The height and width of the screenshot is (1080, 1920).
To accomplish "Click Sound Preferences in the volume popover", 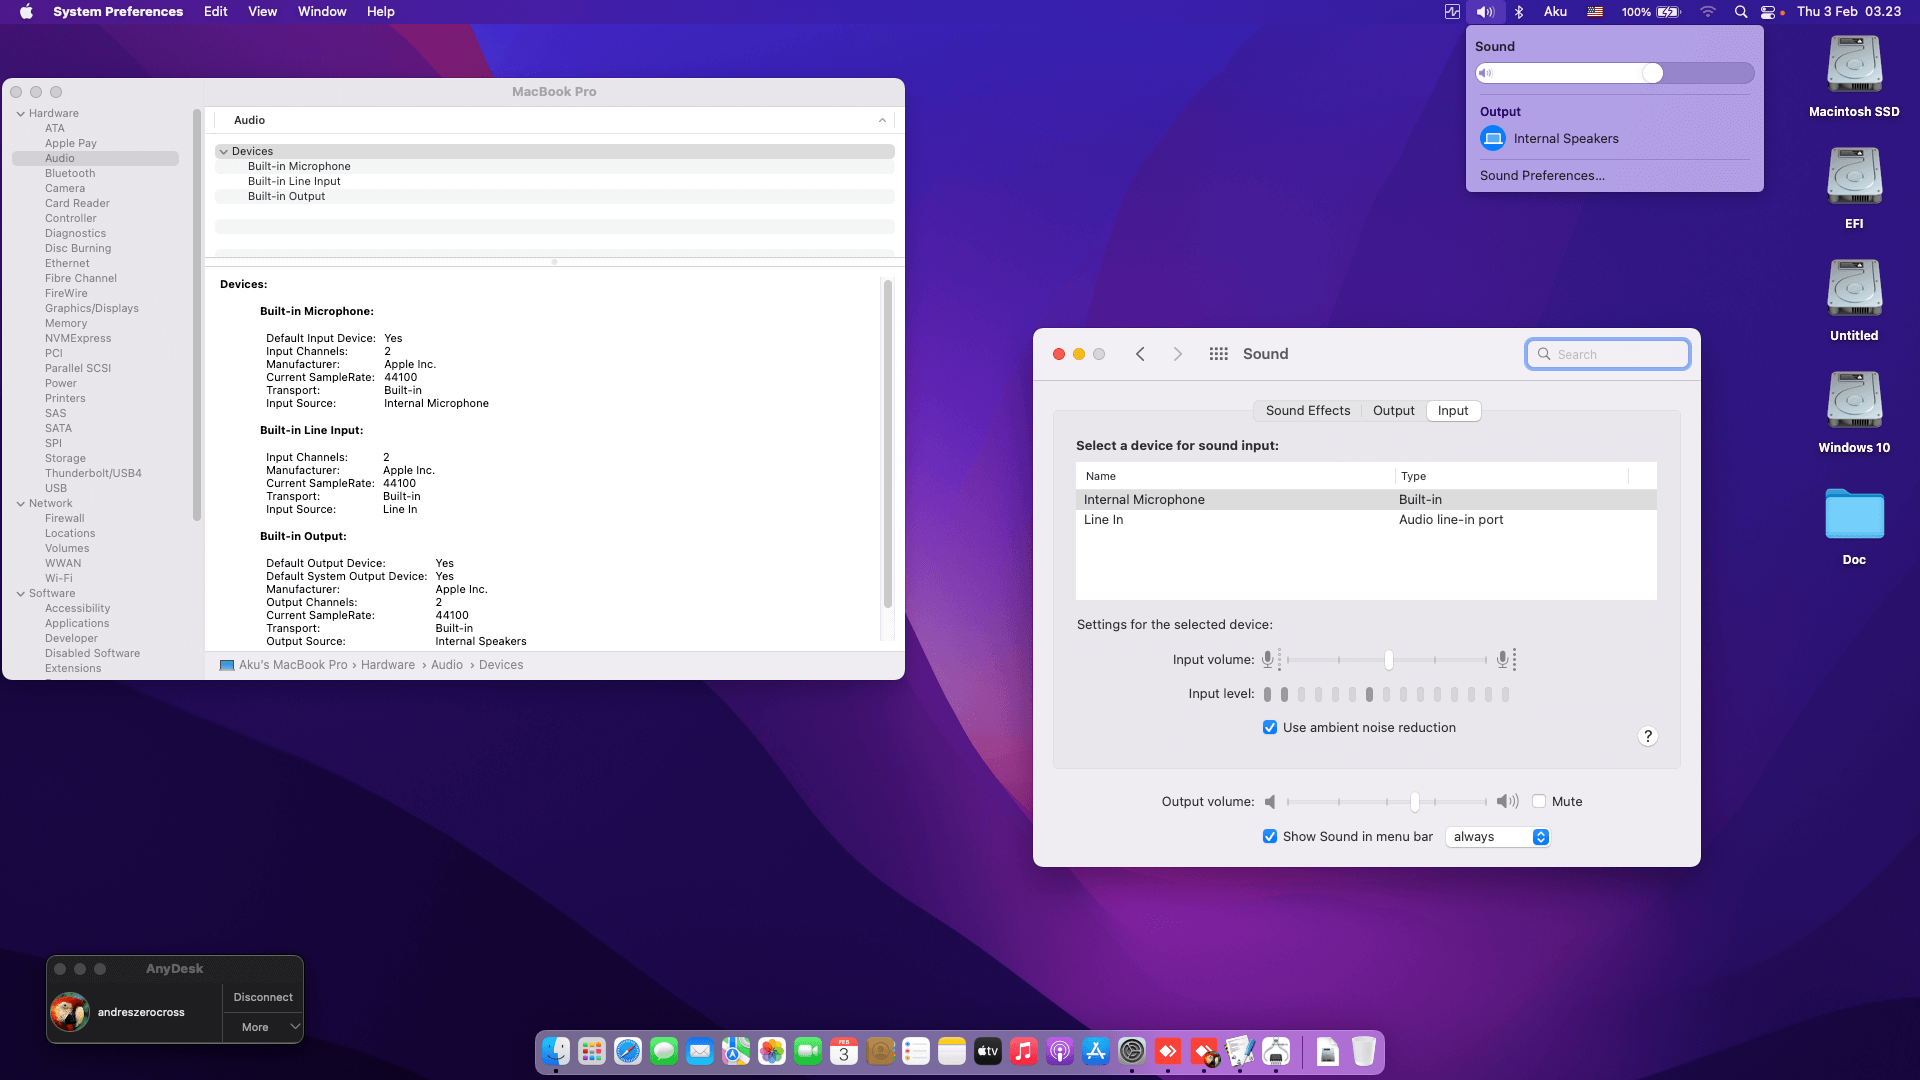I will coord(1541,175).
